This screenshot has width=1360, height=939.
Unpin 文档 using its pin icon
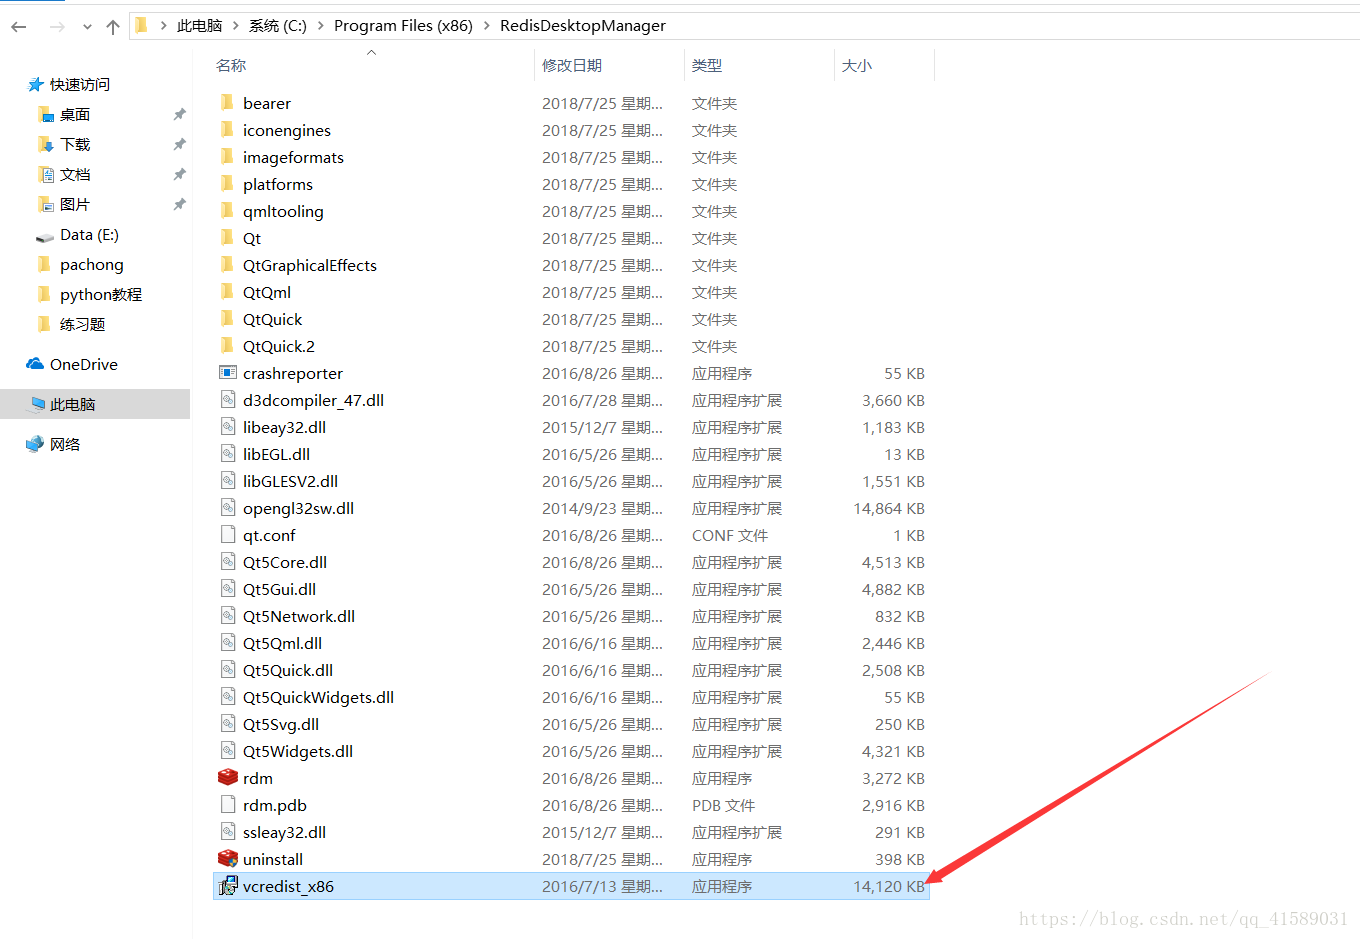pyautogui.click(x=179, y=174)
